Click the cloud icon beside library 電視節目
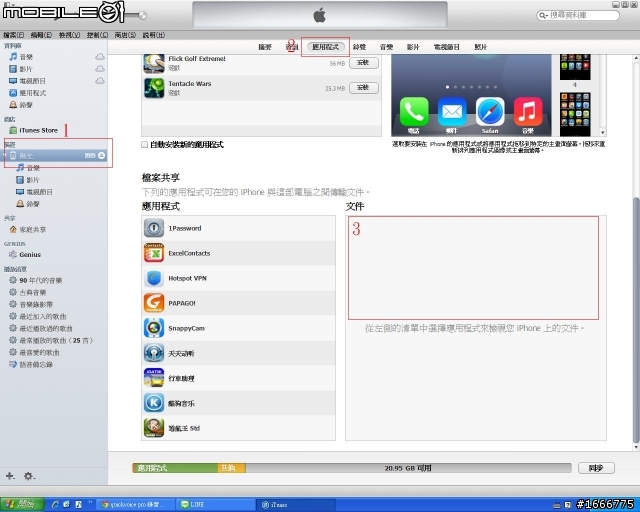 (x=100, y=81)
